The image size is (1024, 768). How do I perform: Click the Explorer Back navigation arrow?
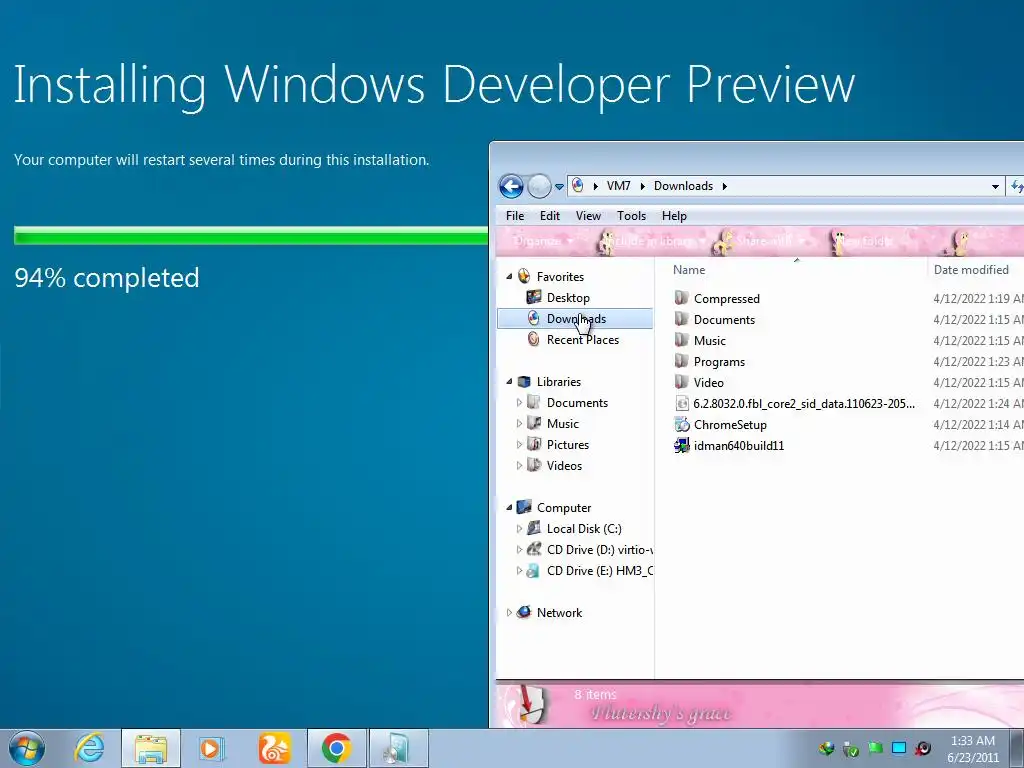(511, 187)
